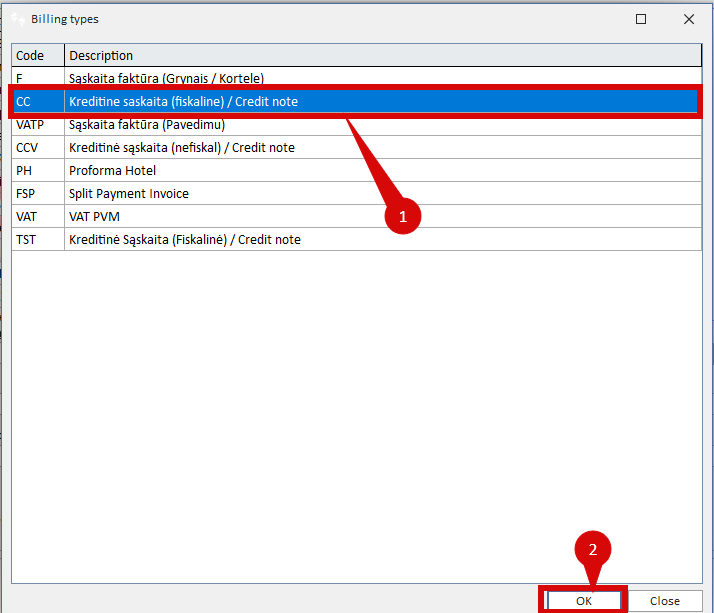The height and width of the screenshot is (613, 714).
Task: Click the CC code cell
Action: tap(38, 101)
